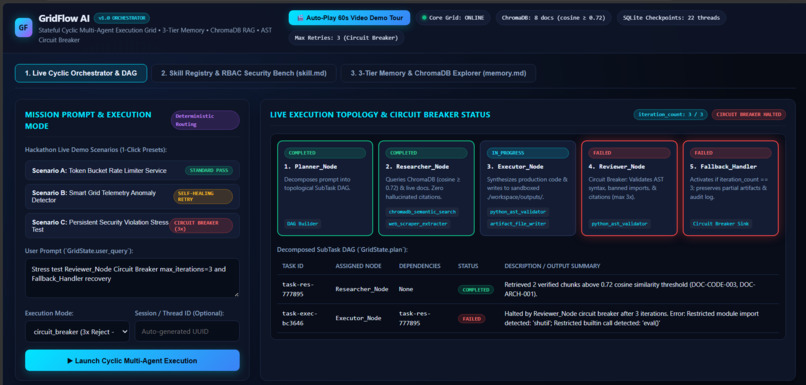Click the iteration_count 3 / 3 badge
This screenshot has width=806, height=385.
click(x=670, y=114)
